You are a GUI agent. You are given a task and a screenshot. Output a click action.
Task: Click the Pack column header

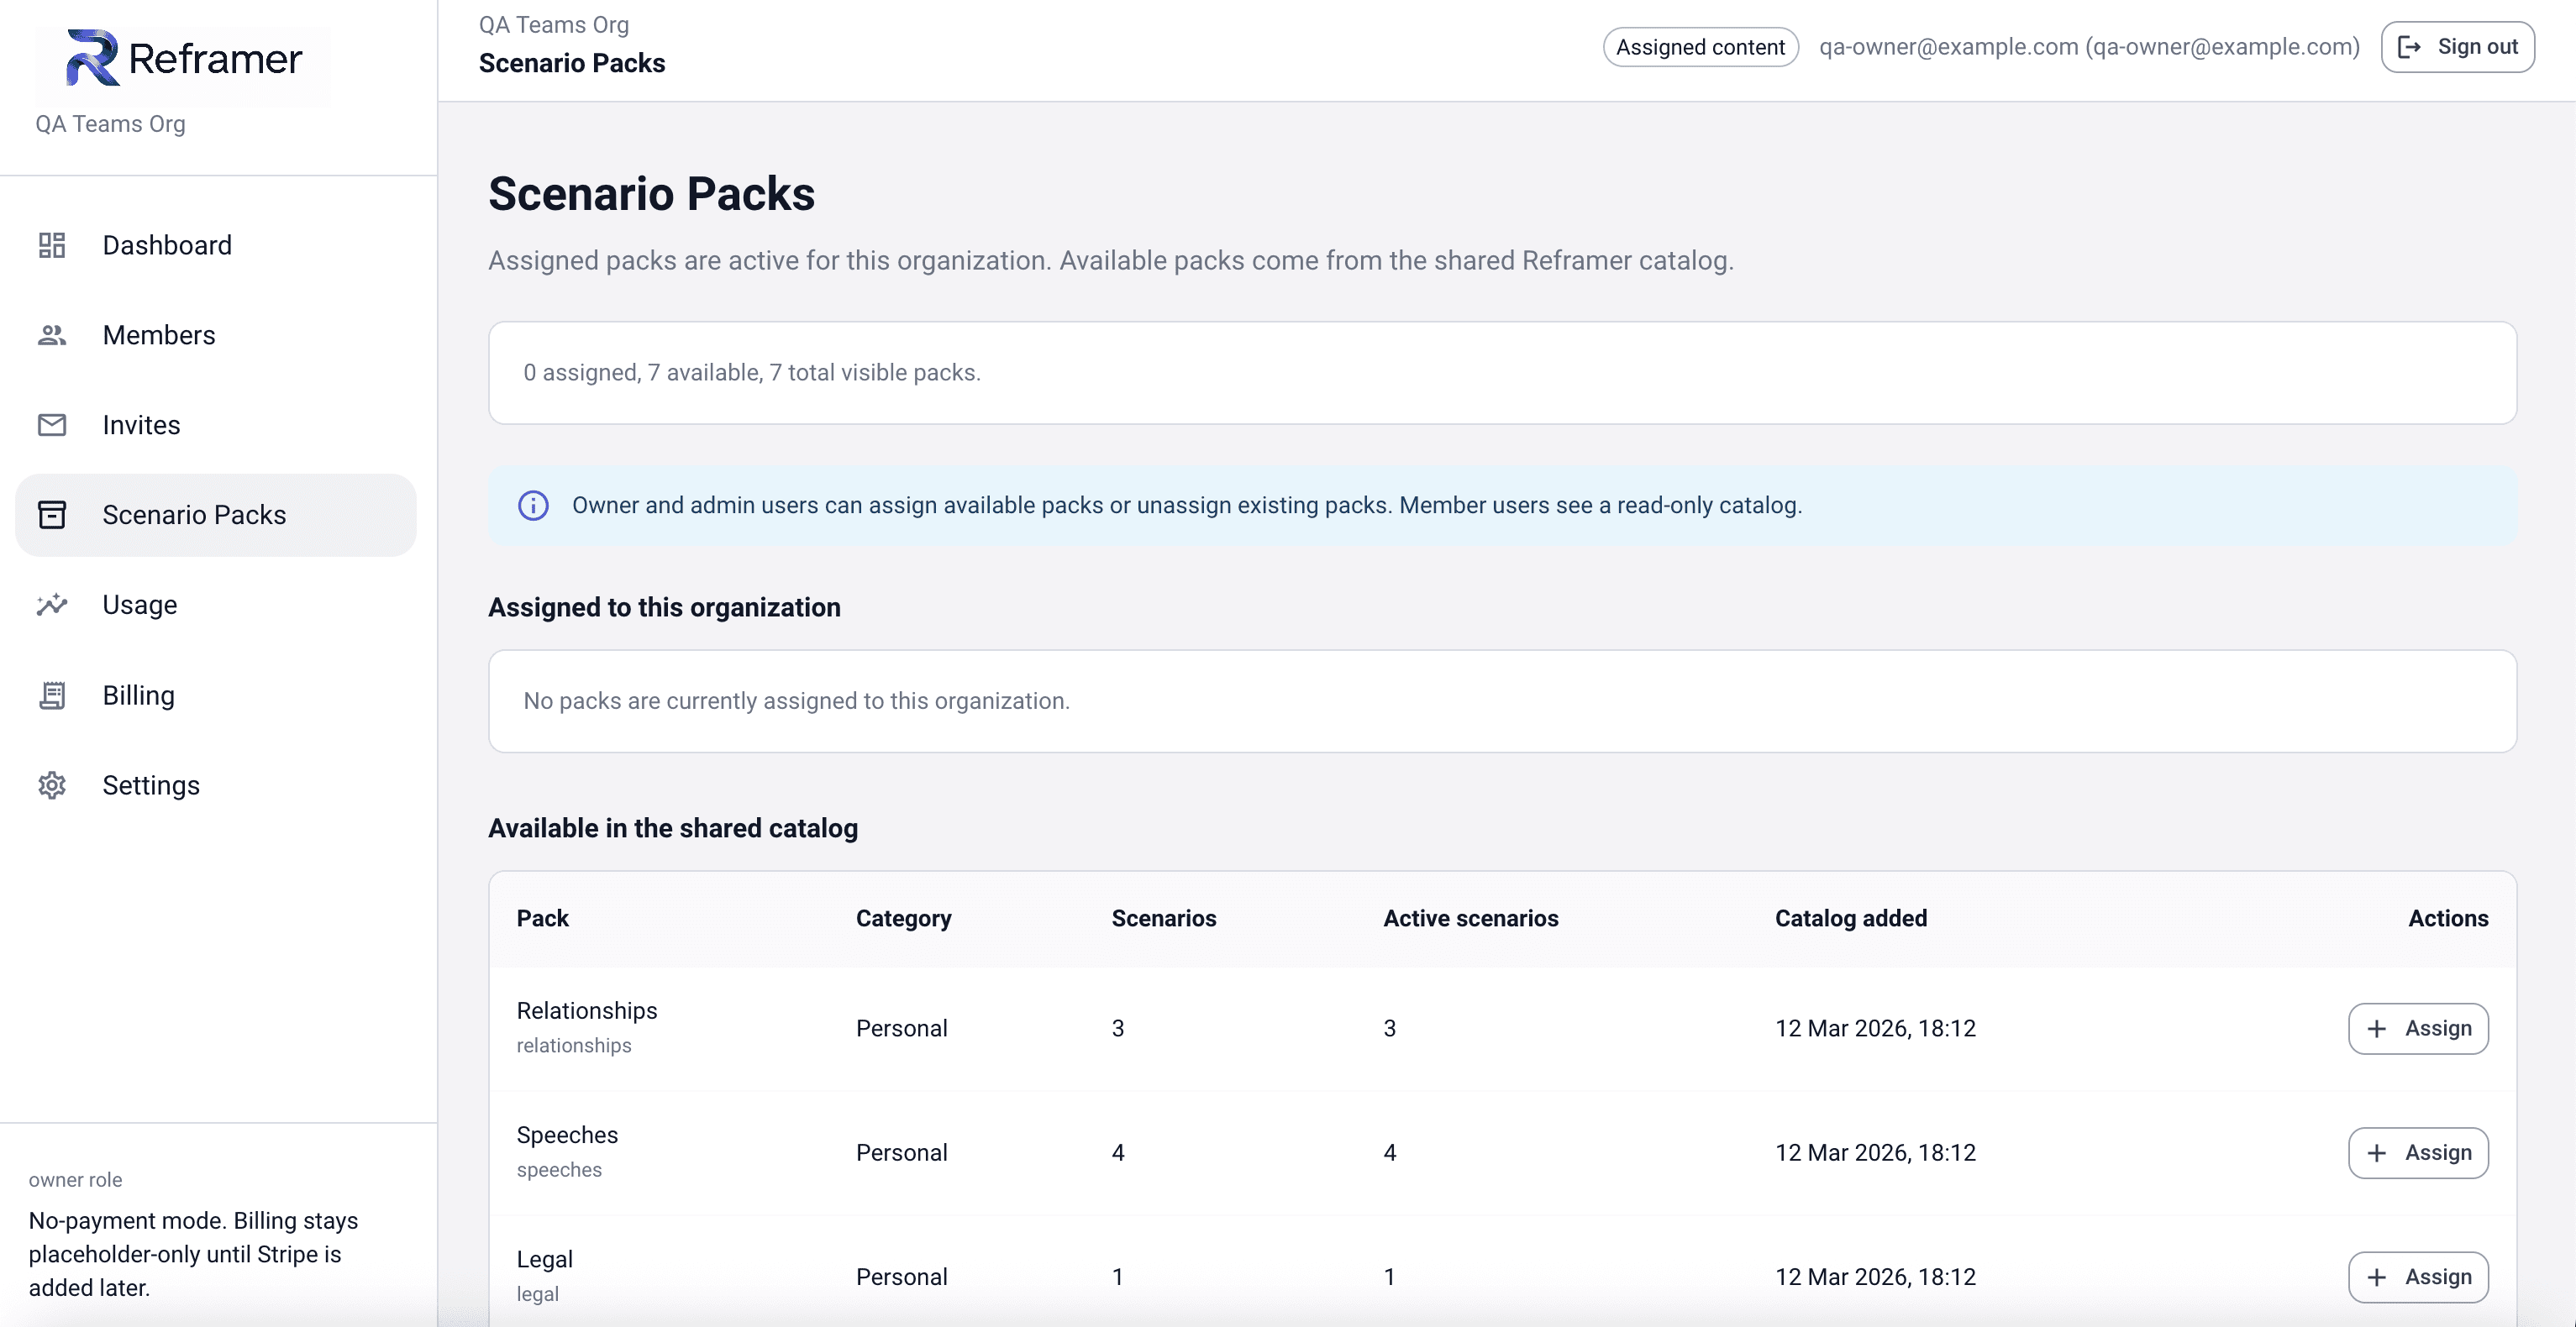tap(542, 918)
